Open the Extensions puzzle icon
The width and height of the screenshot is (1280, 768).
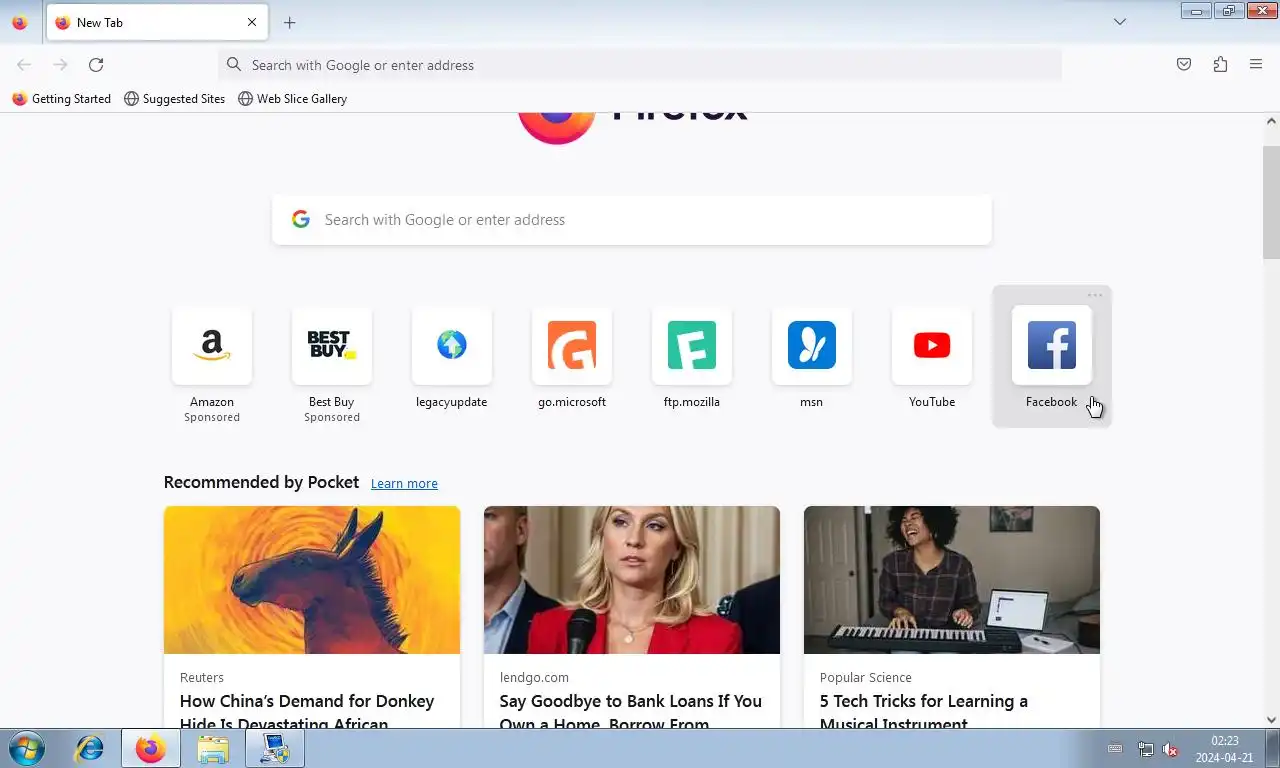[x=1220, y=65]
